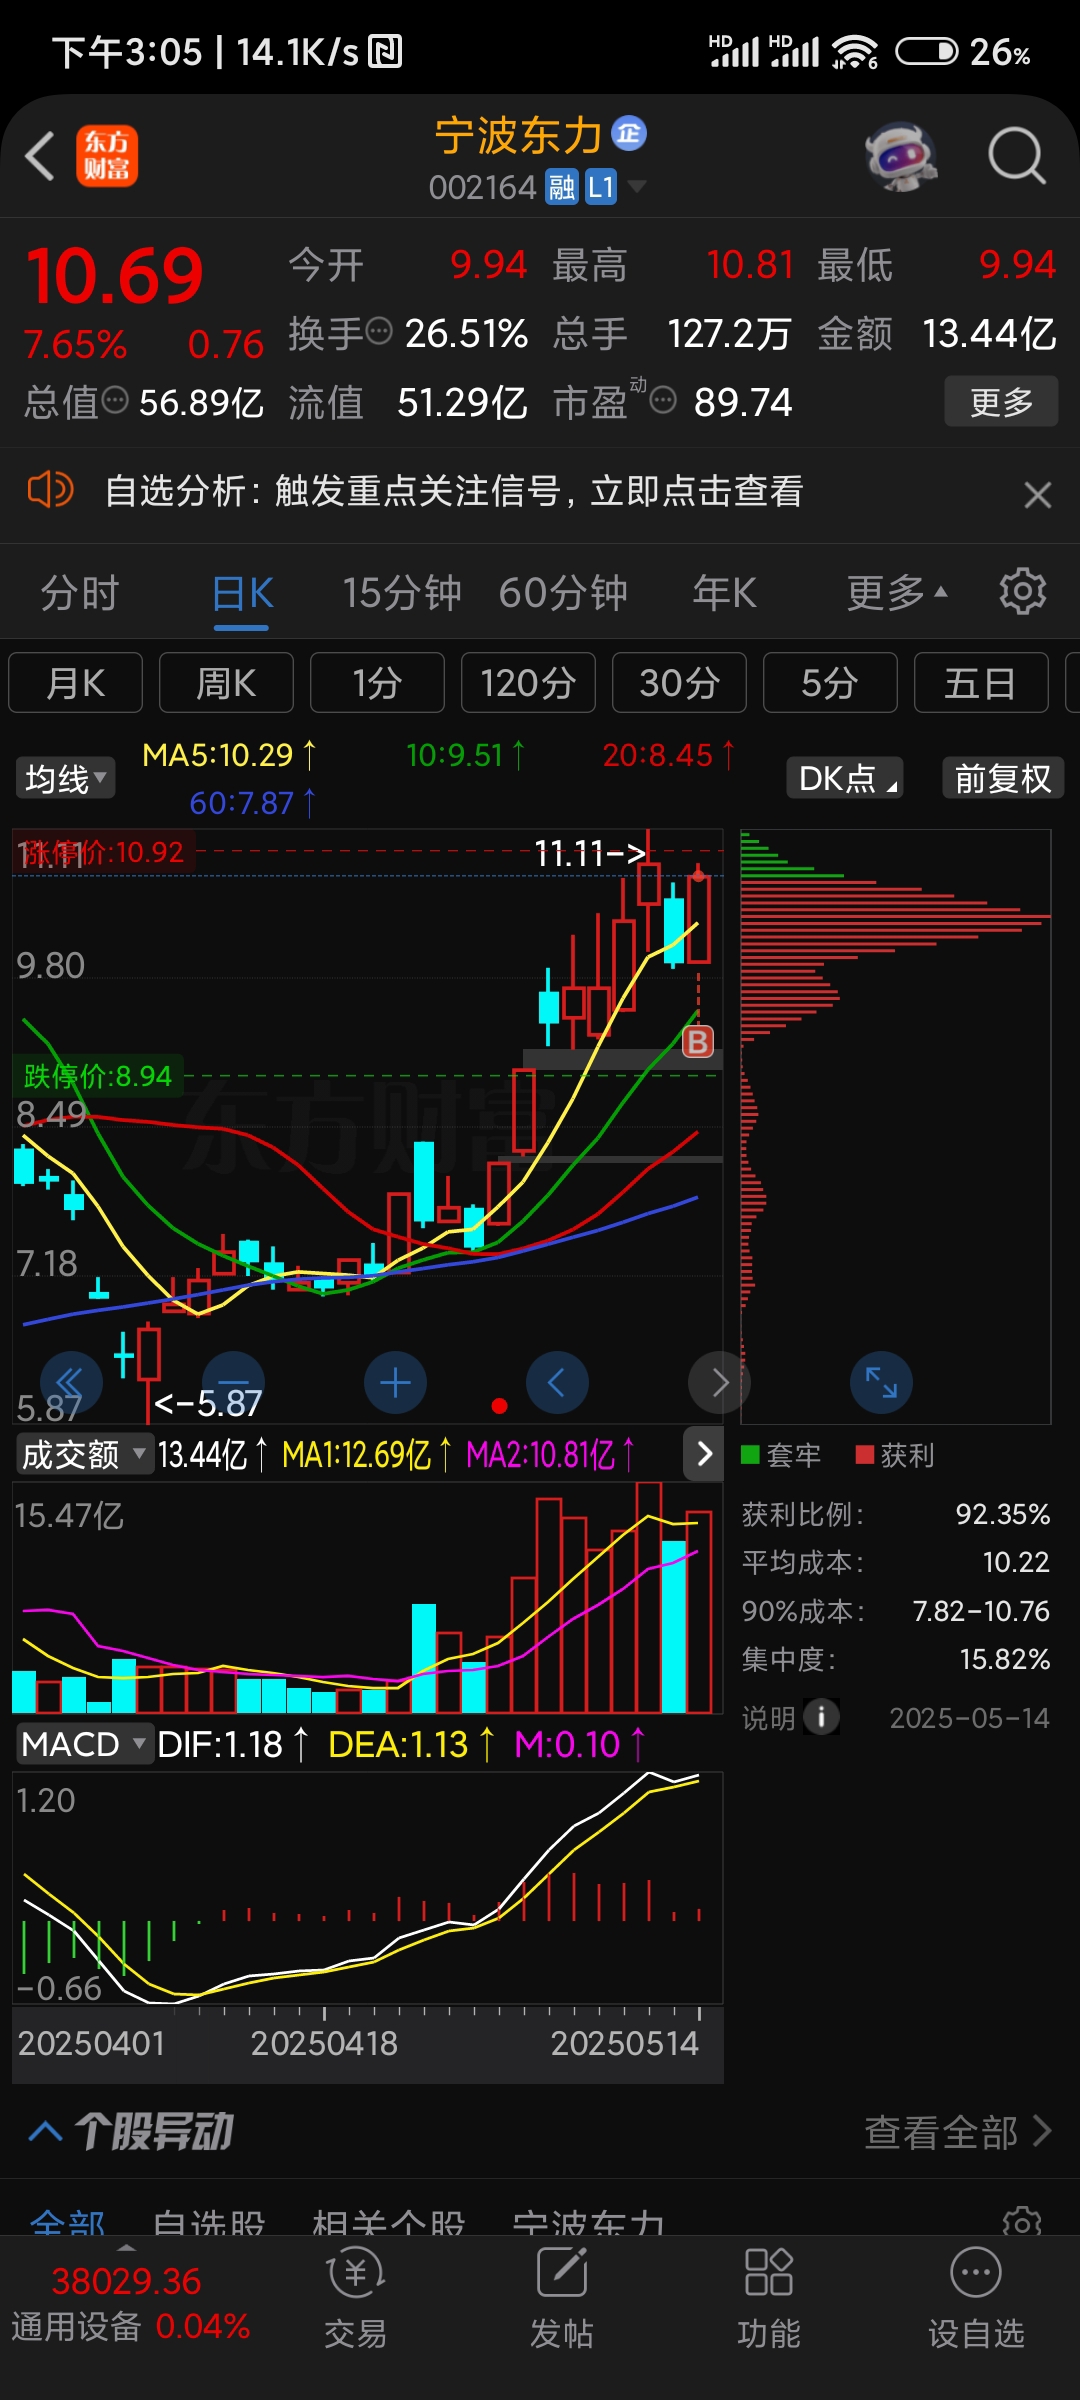
Task: Click the 更多 button for more quote data
Action: [1001, 402]
